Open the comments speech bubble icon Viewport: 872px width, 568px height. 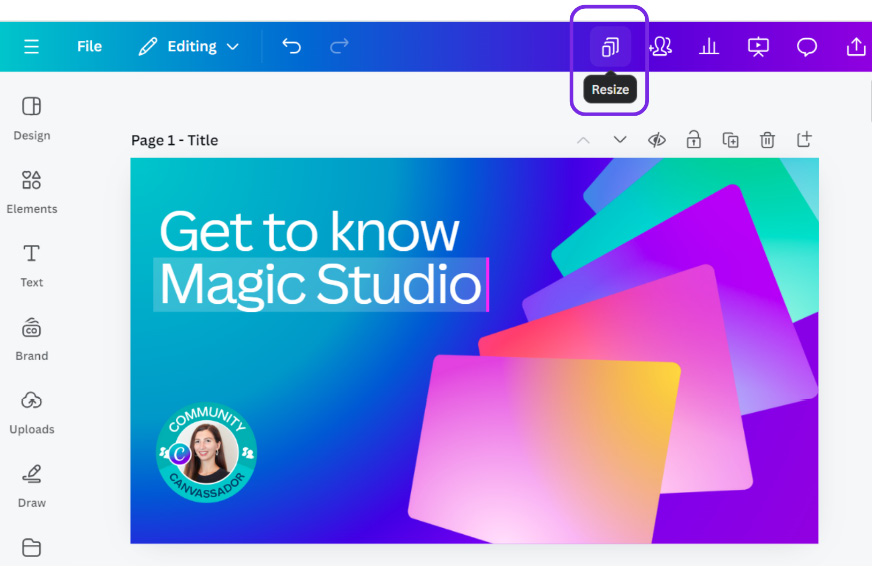(x=806, y=47)
